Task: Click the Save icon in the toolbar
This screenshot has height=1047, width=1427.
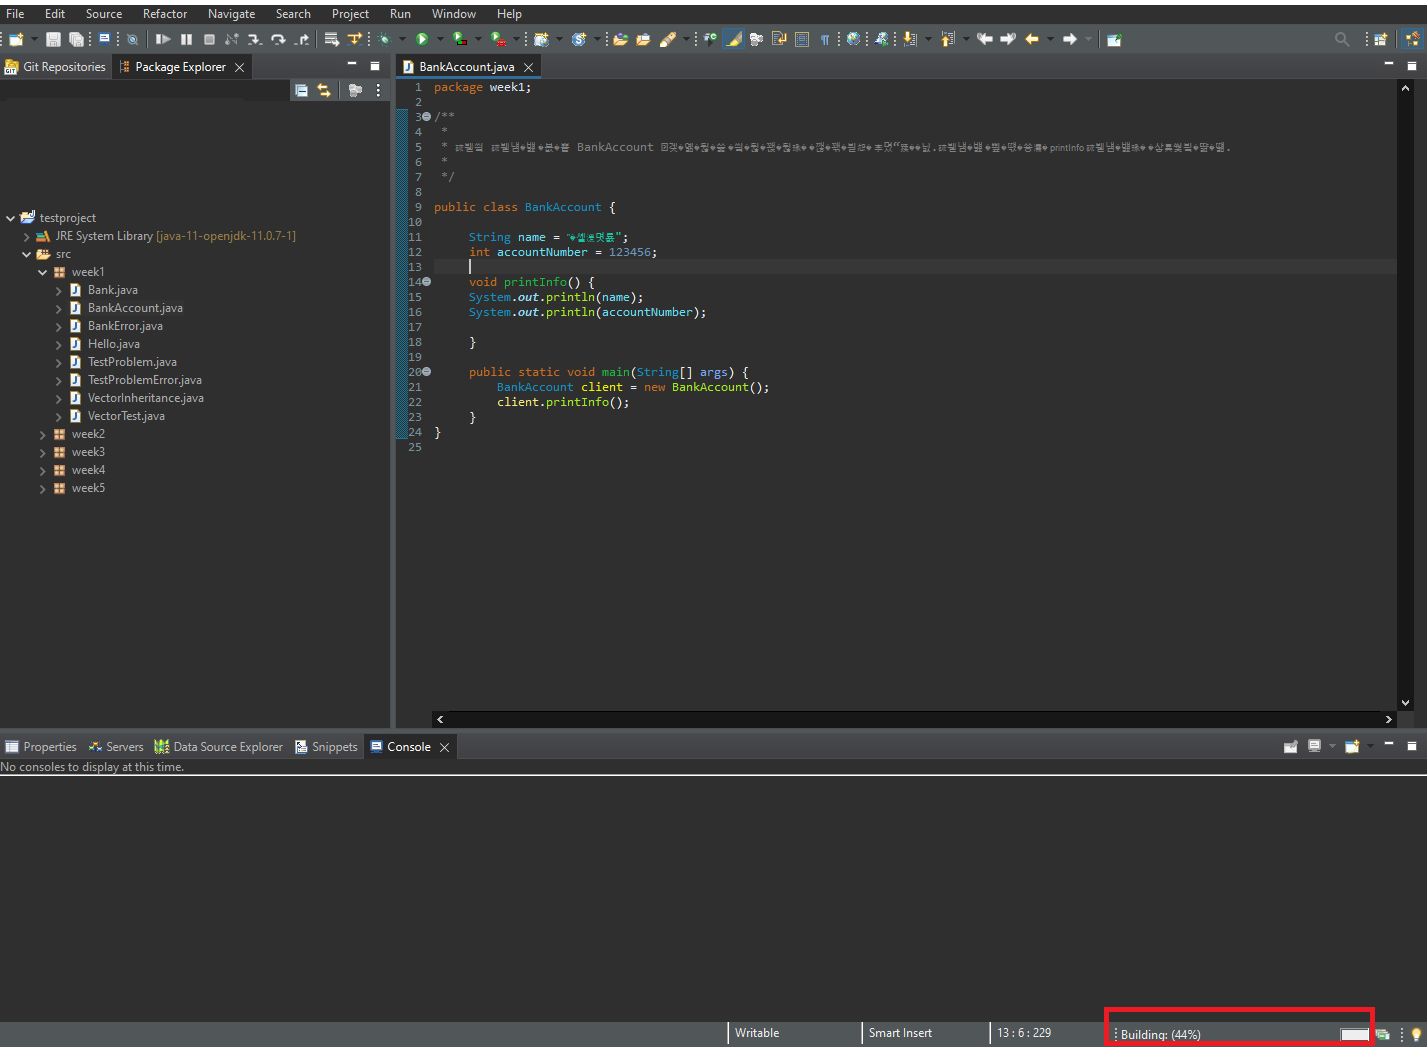Action: (53, 39)
